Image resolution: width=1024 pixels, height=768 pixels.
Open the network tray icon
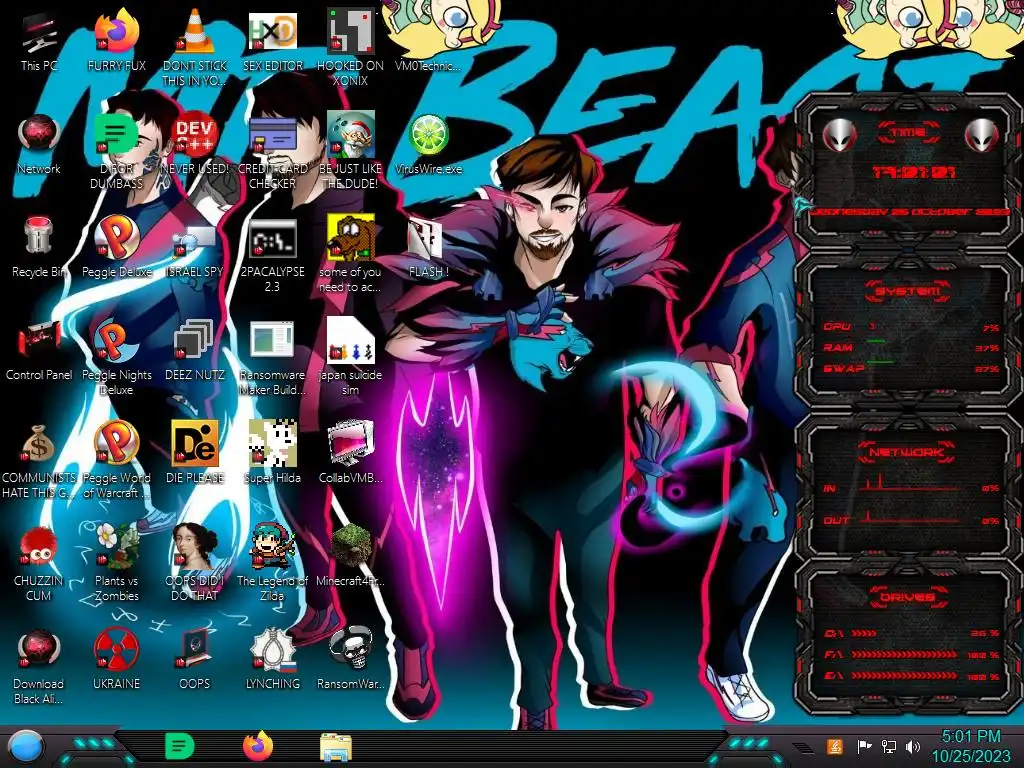888,746
